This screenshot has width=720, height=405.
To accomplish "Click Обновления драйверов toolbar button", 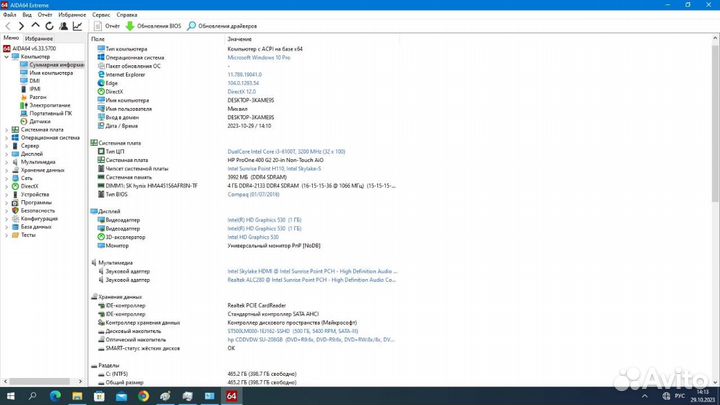I will [222, 26].
